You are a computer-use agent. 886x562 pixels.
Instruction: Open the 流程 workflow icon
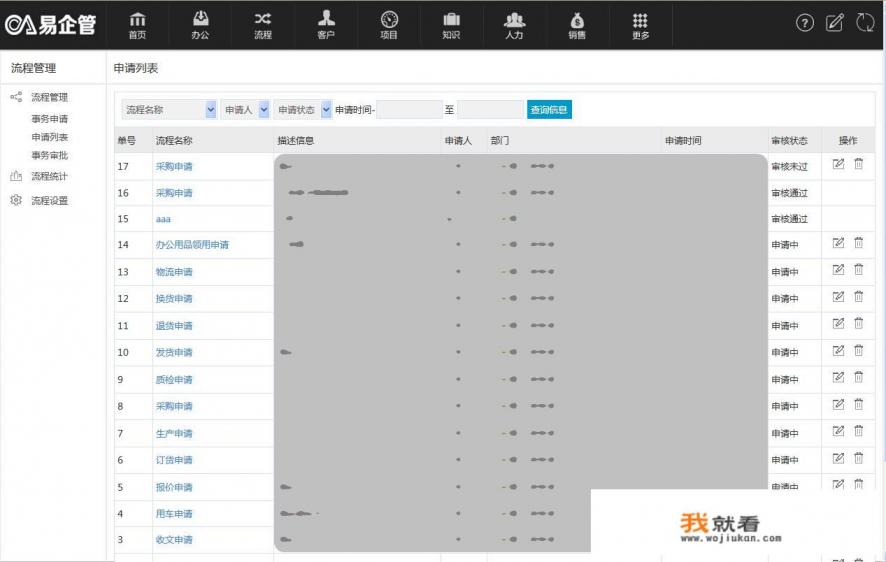coord(263,25)
